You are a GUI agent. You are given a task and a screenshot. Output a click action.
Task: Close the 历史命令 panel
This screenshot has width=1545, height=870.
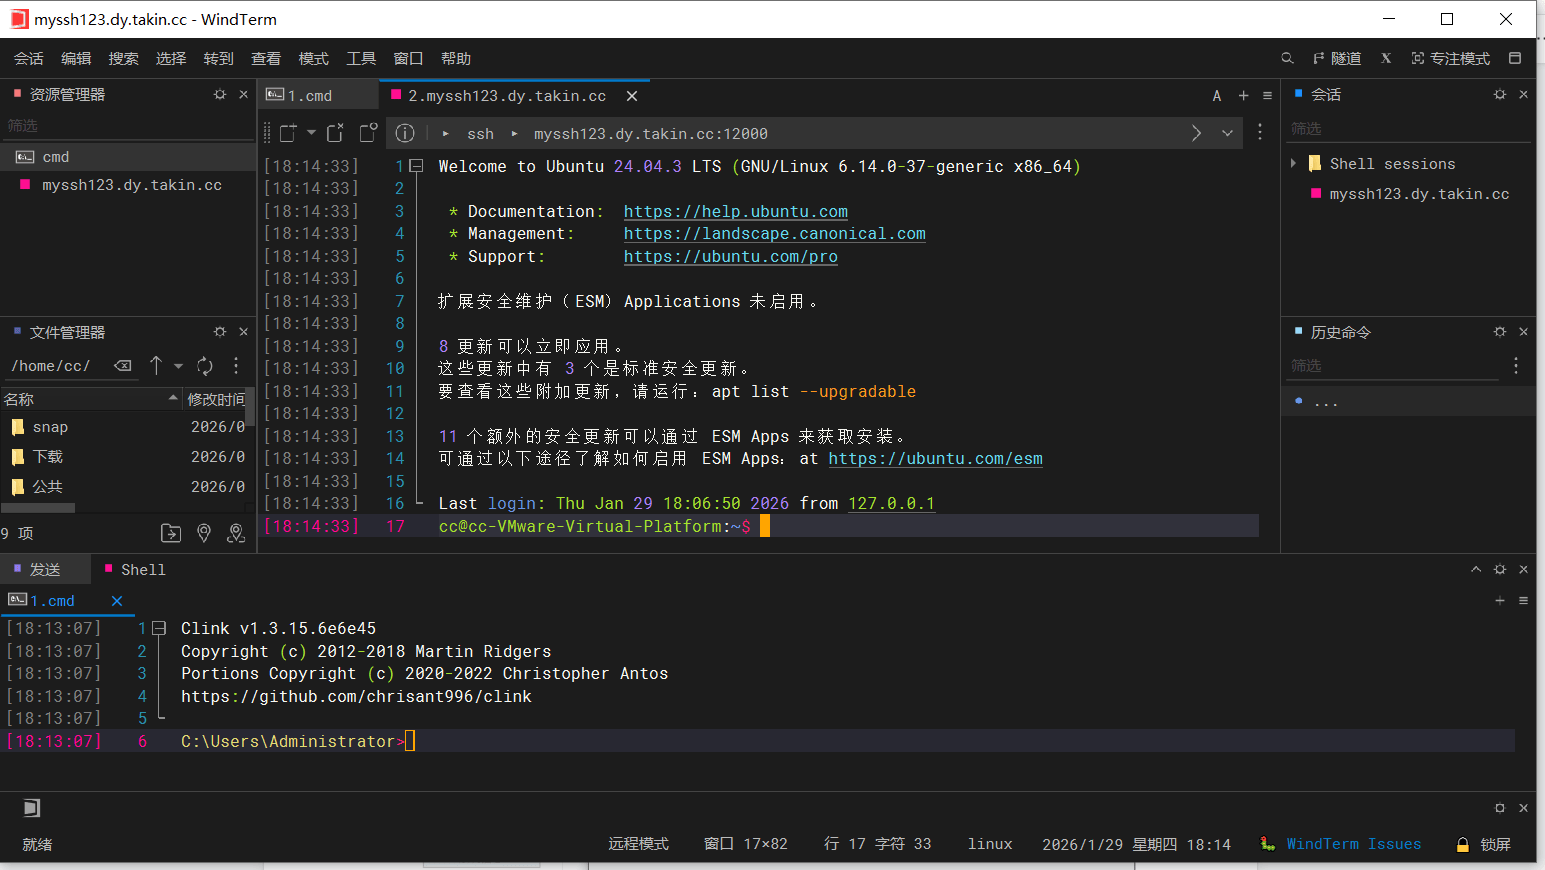click(1523, 332)
